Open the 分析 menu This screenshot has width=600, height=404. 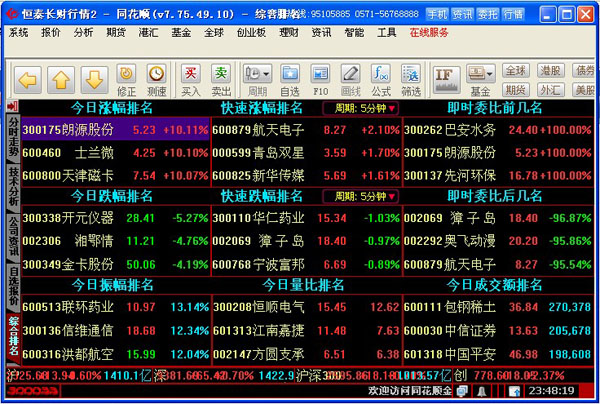point(83,33)
